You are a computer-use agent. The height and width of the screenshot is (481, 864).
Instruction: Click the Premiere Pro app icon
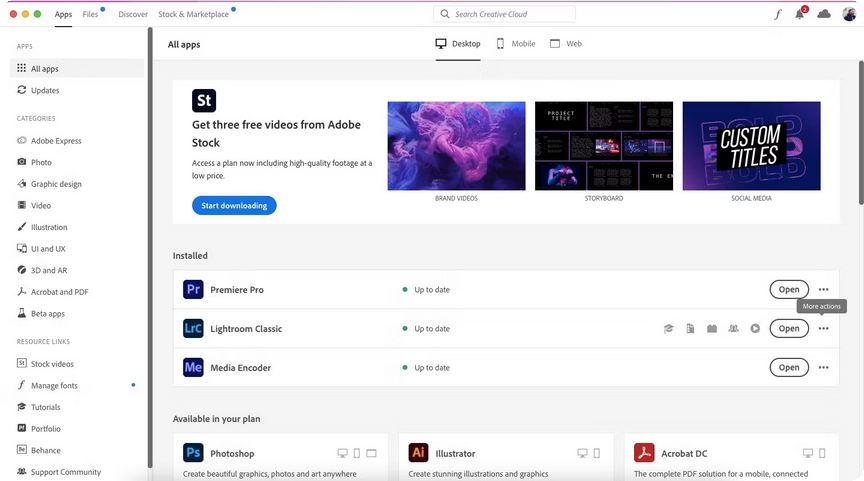click(193, 290)
